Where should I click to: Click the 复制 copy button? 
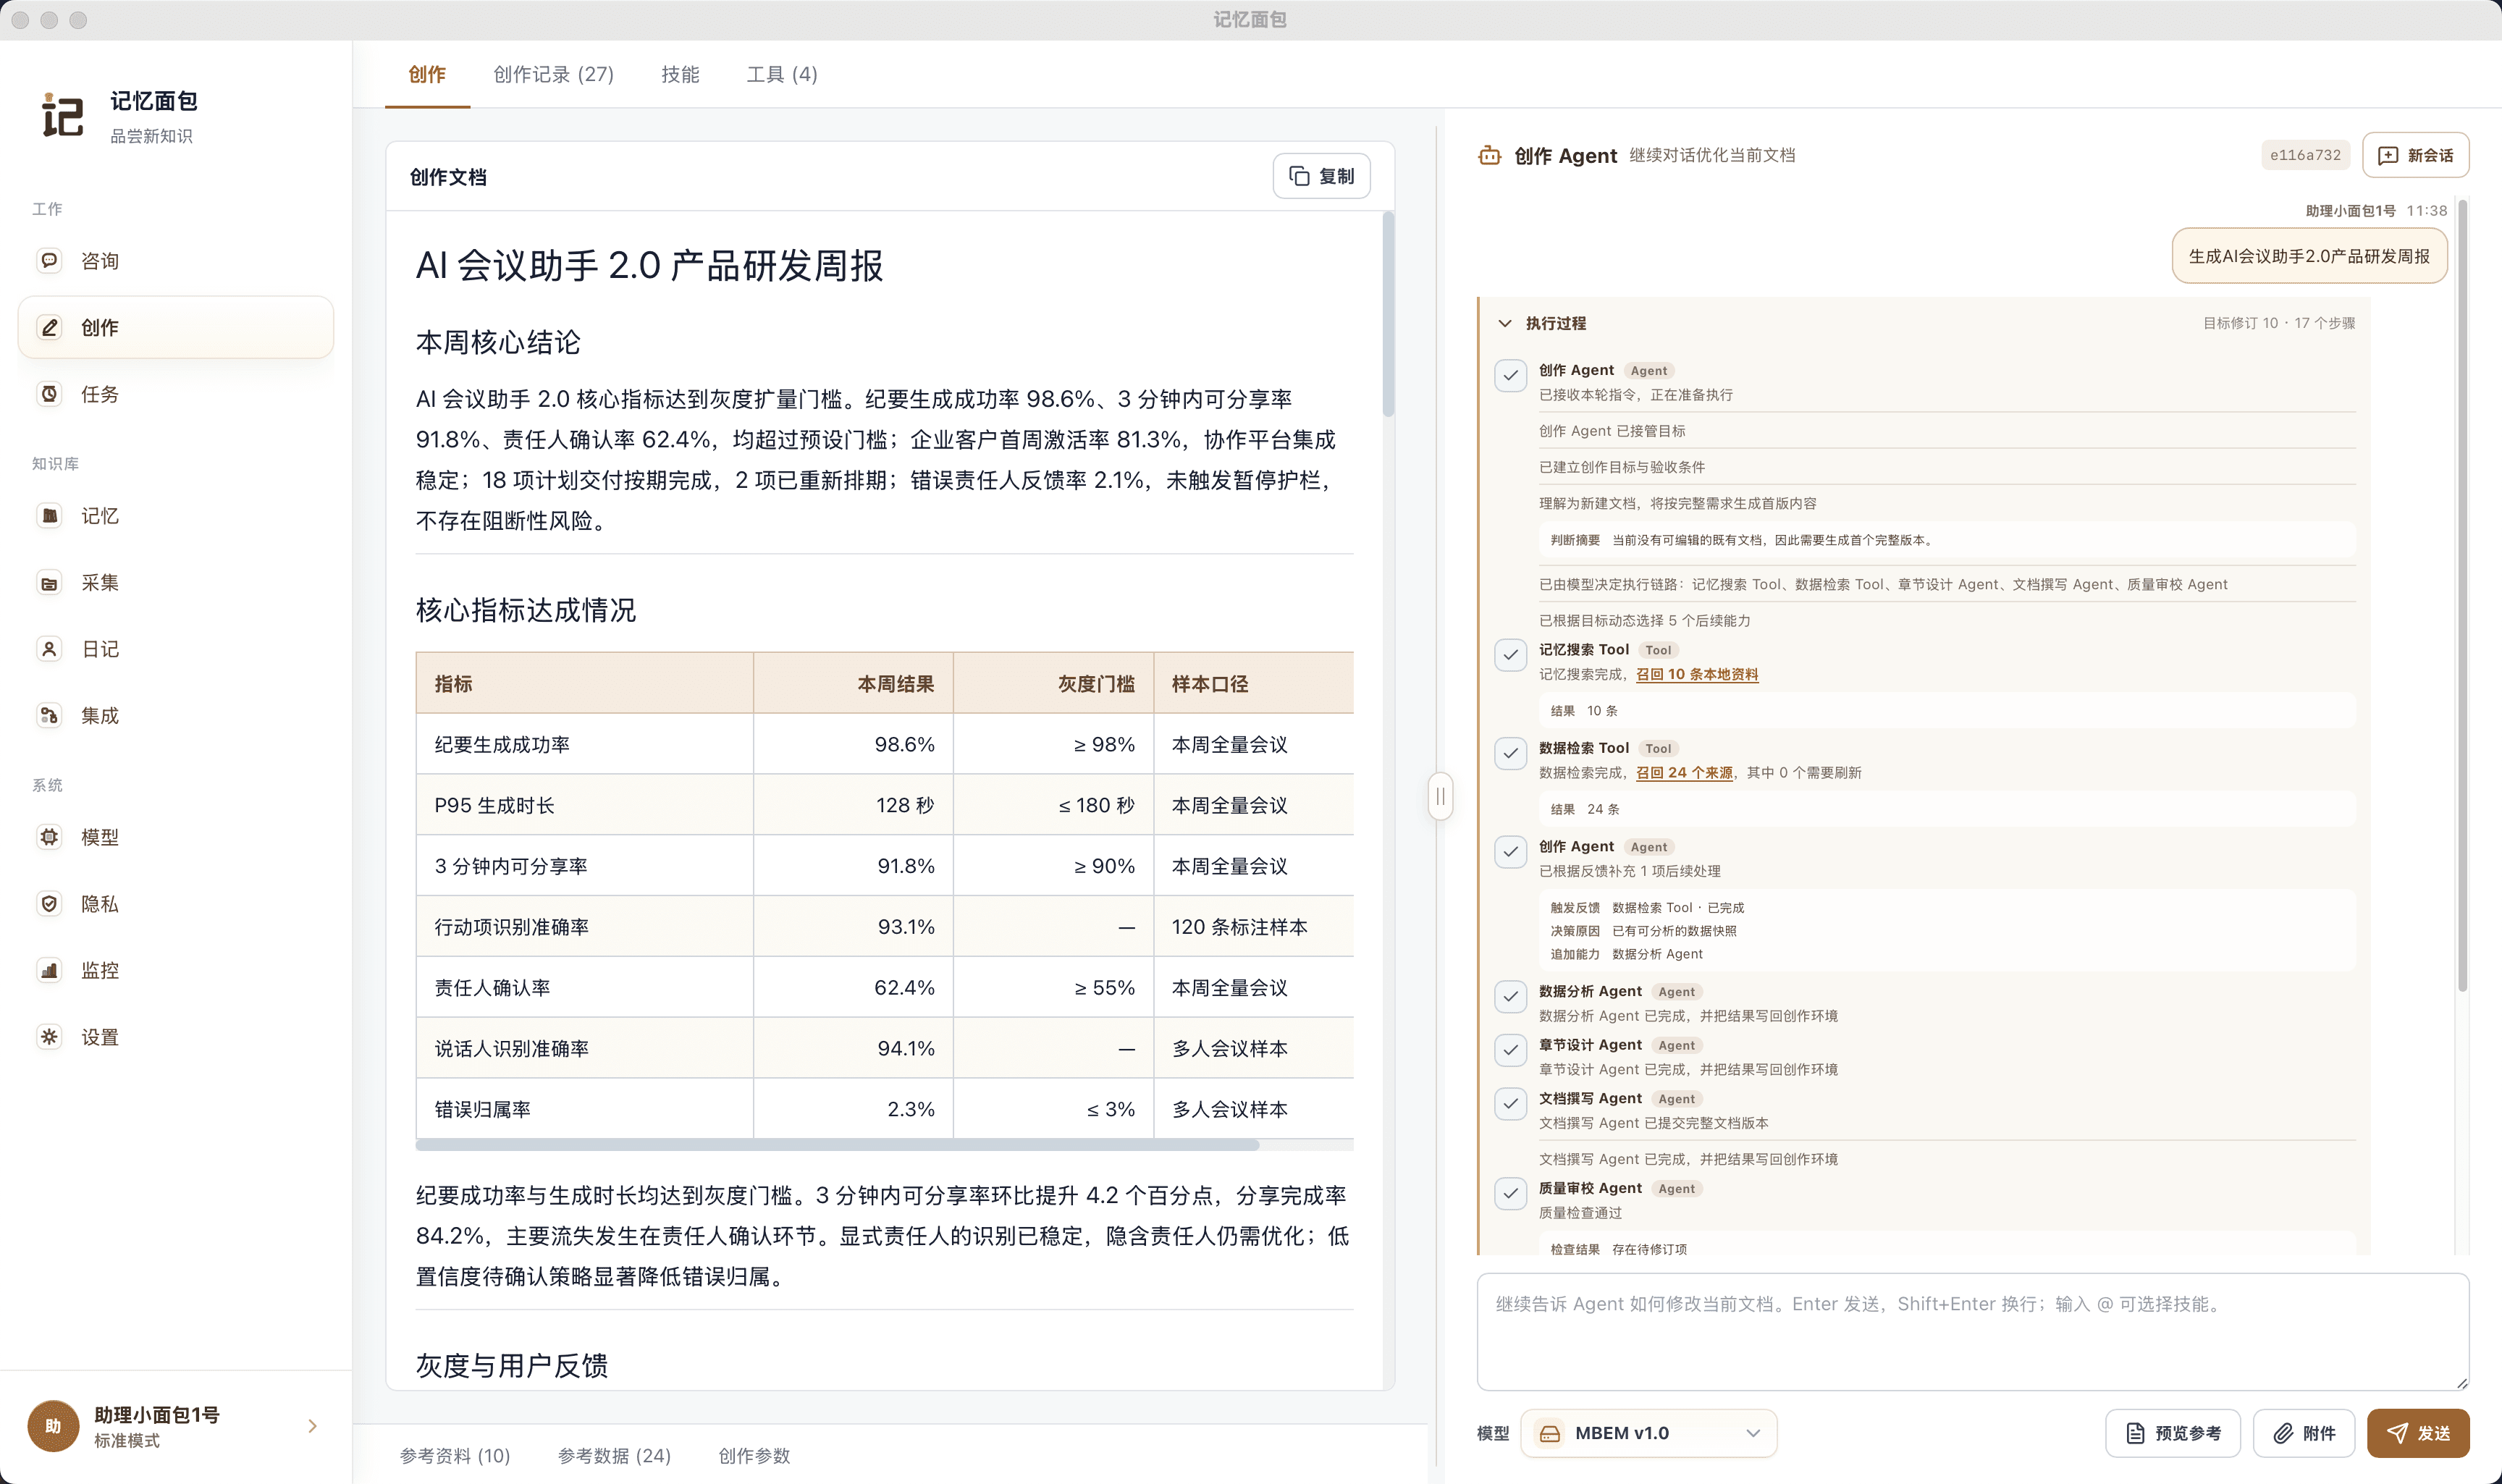tap(1321, 176)
